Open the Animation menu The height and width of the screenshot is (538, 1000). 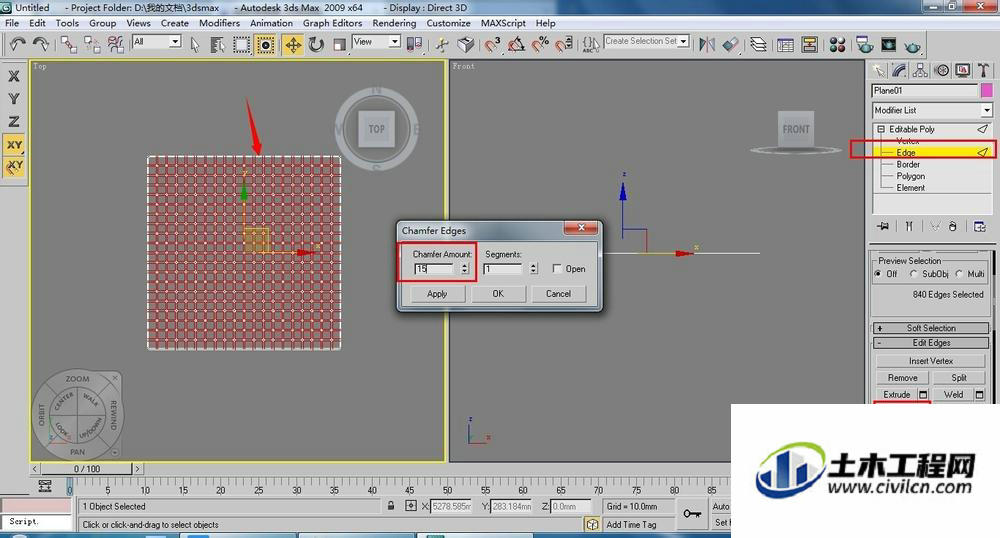coord(271,23)
